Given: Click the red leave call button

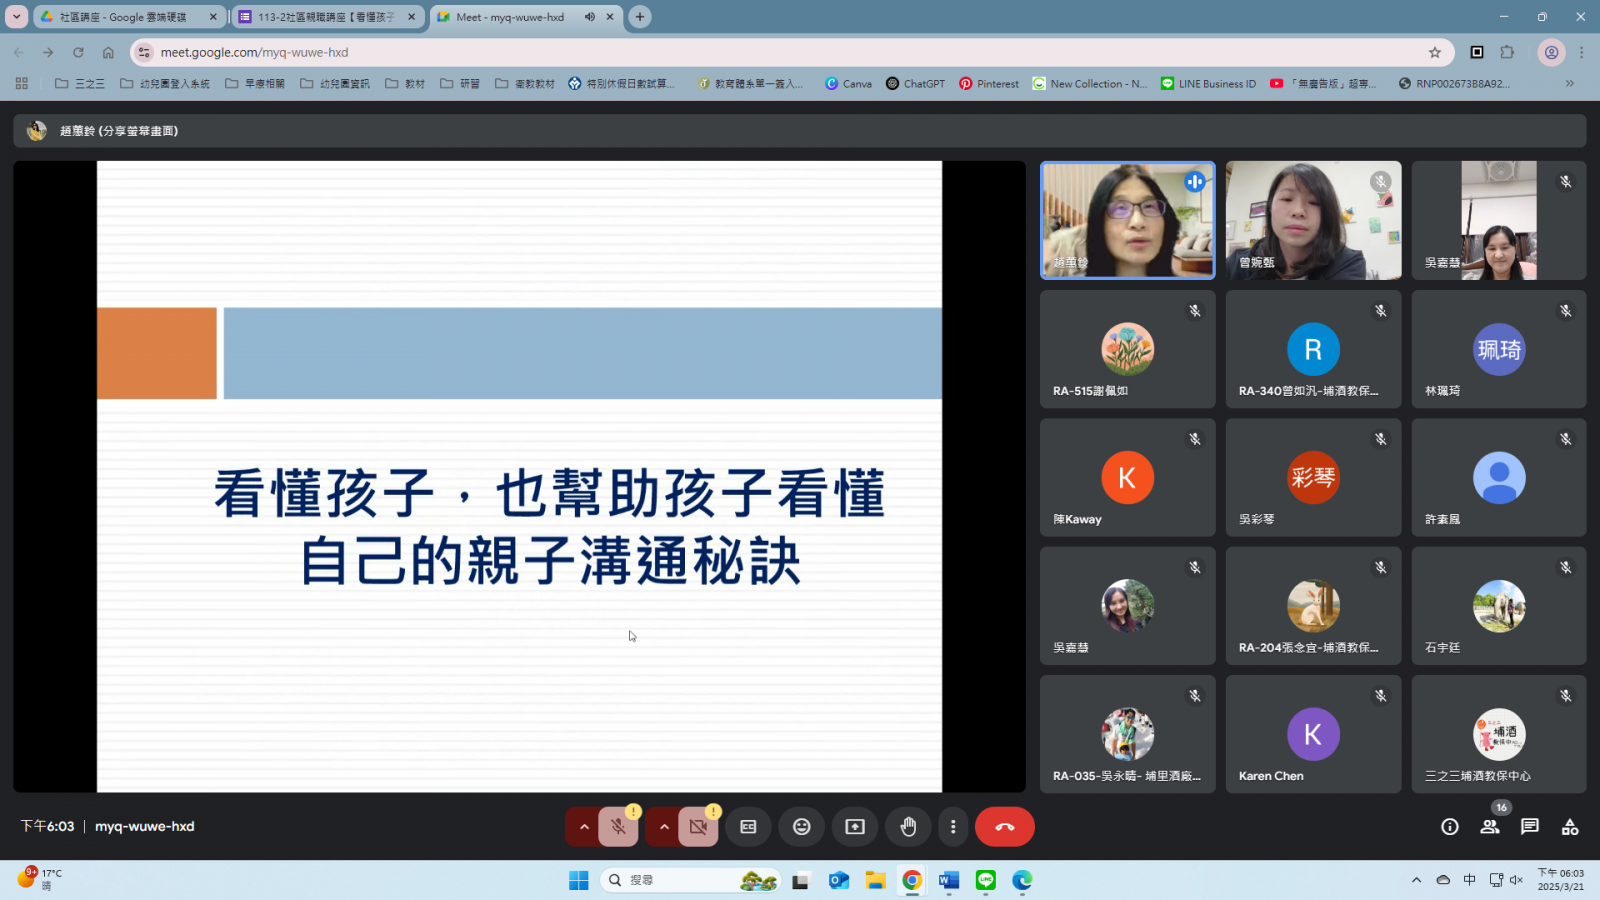Looking at the screenshot, I should tap(1004, 827).
